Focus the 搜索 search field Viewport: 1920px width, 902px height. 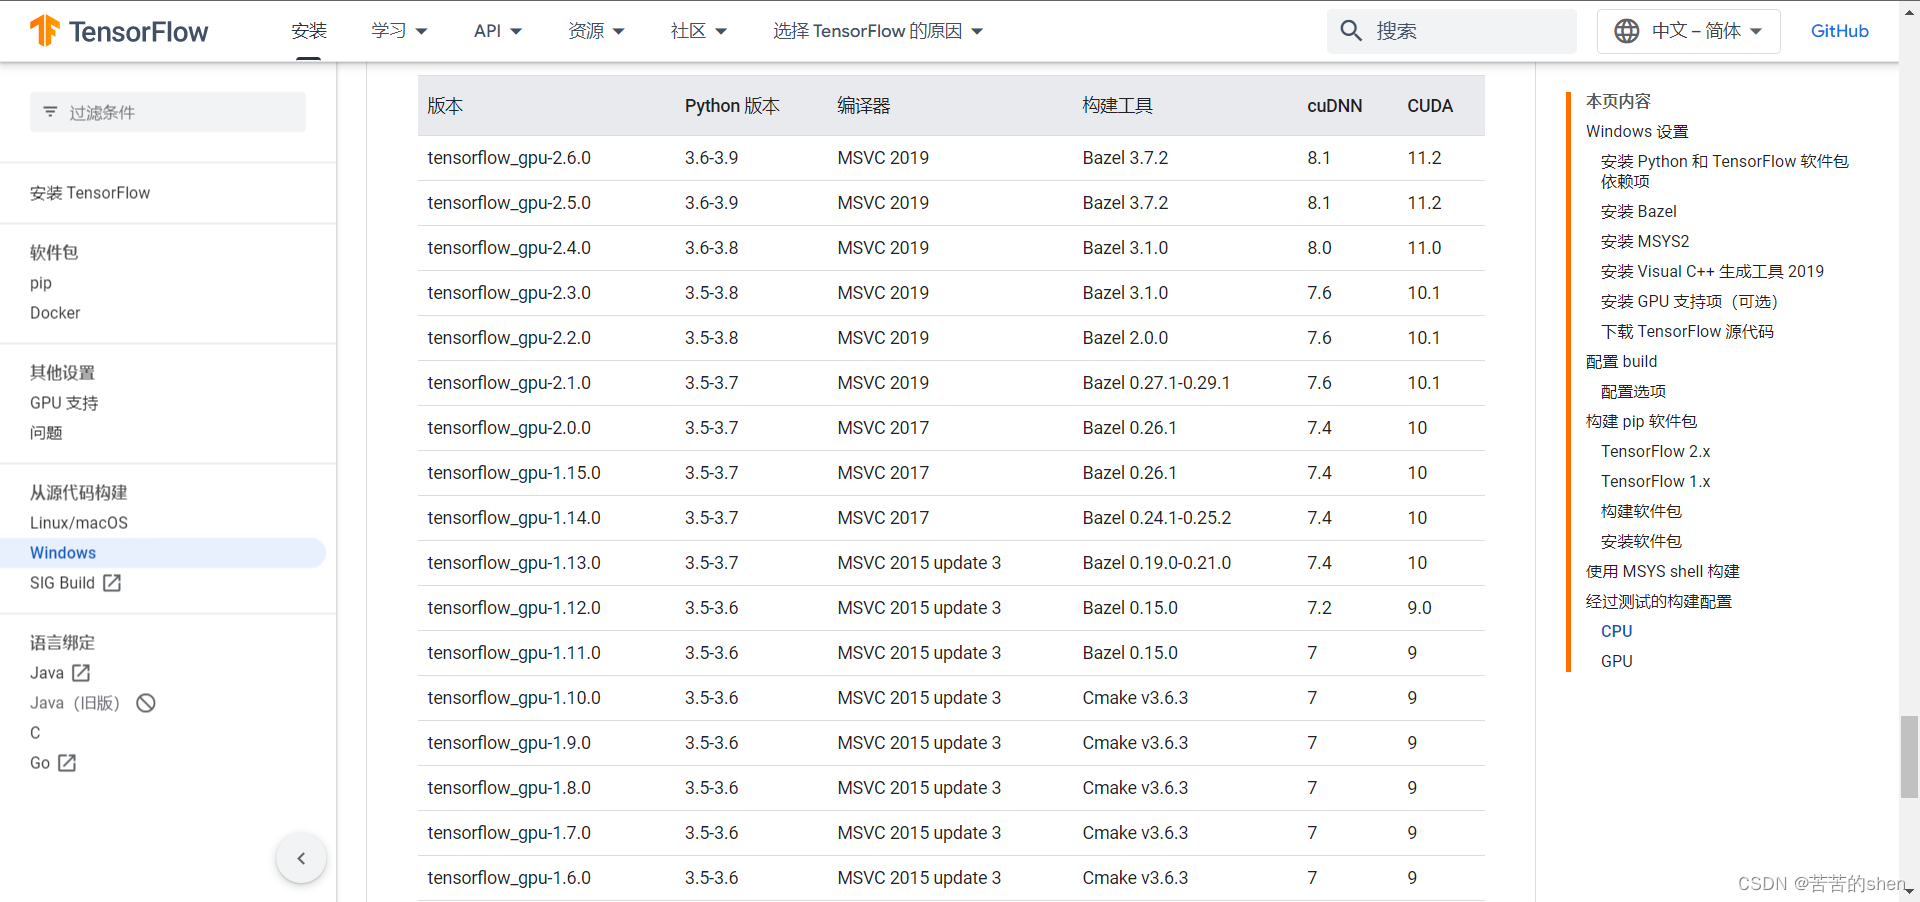(1452, 31)
